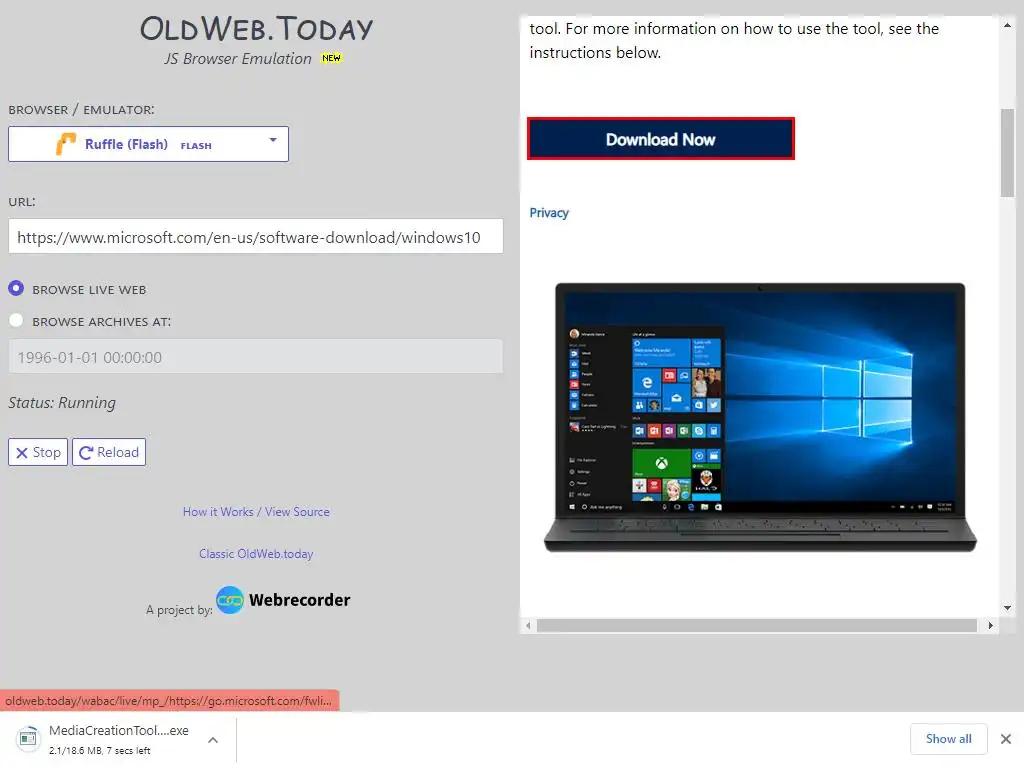Click the X icon on the Stop button
This screenshot has width=1024, height=768.
coord(22,453)
